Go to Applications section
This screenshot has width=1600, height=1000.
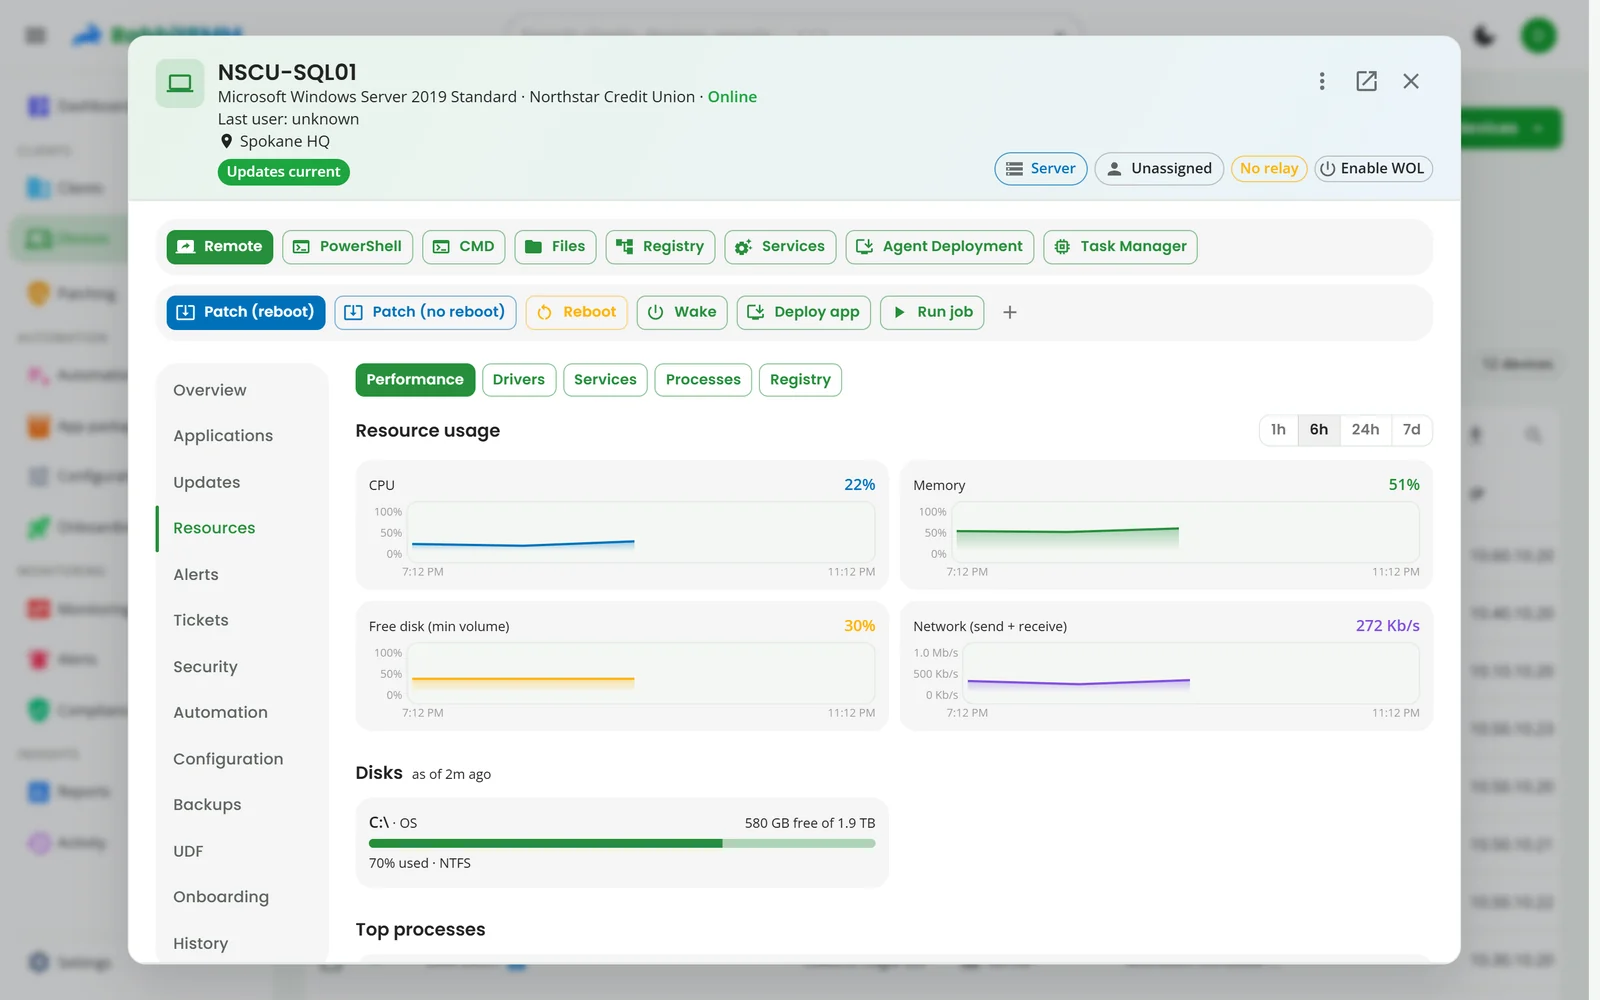[x=242, y=436]
